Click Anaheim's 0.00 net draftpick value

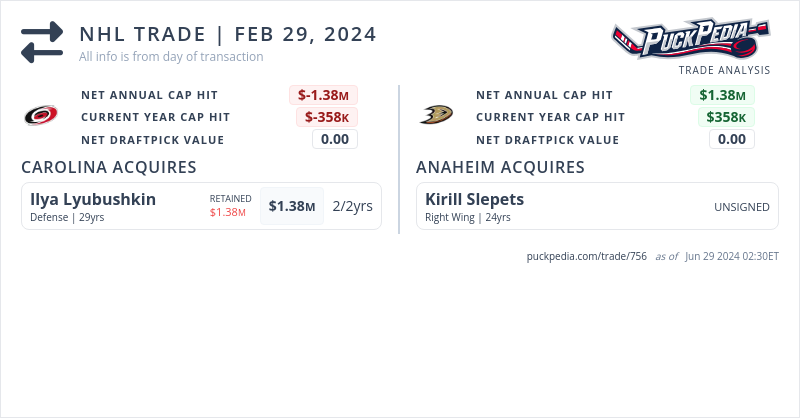tap(732, 139)
